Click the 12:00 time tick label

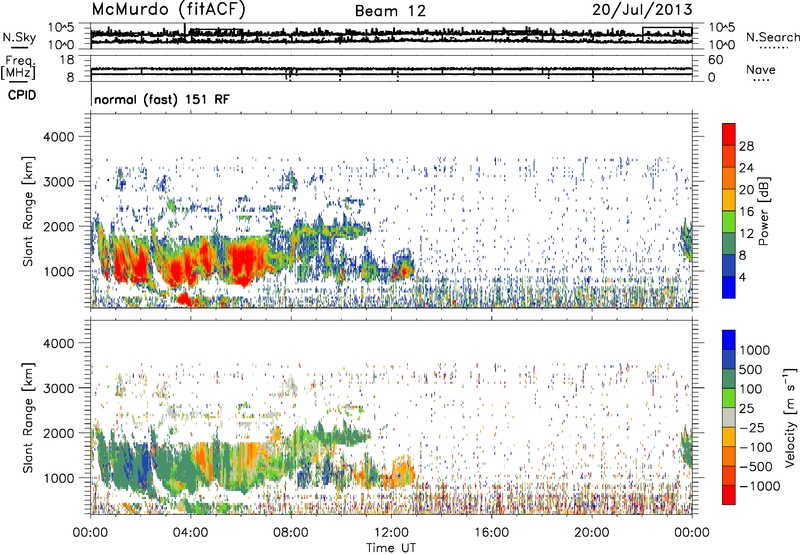(391, 533)
